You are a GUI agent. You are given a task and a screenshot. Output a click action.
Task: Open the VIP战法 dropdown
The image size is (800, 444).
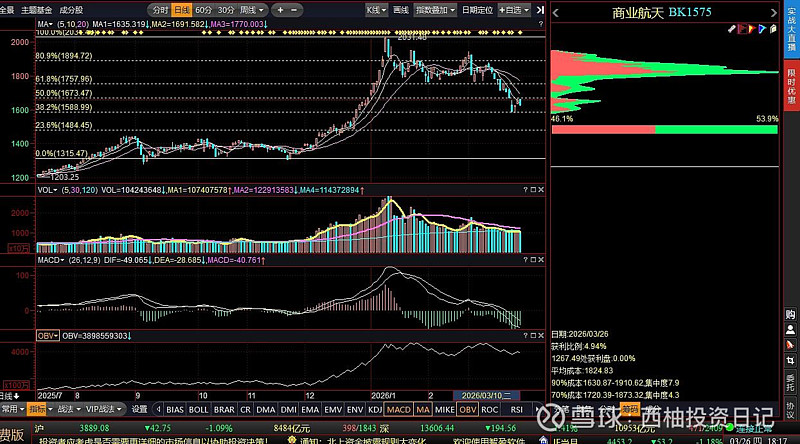click(104, 409)
